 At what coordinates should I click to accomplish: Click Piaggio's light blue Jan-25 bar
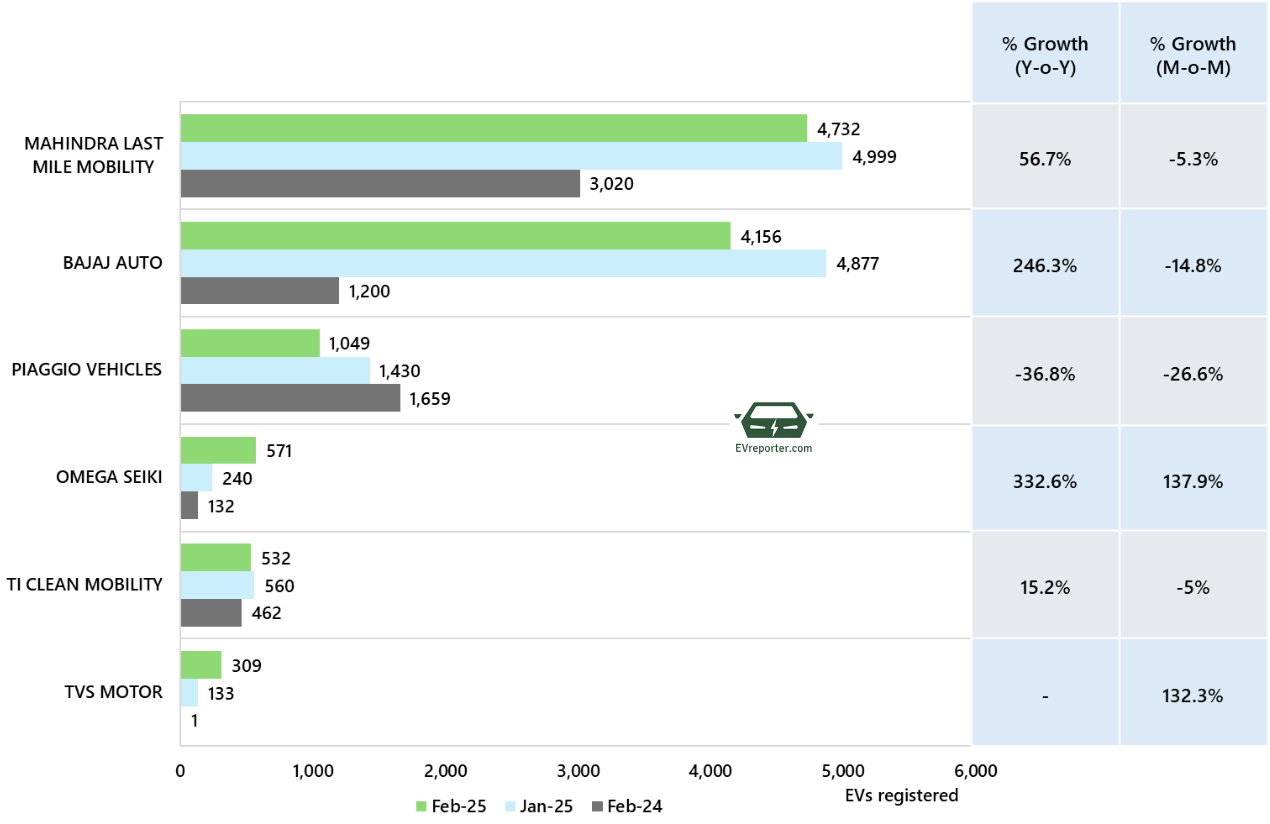click(x=275, y=371)
